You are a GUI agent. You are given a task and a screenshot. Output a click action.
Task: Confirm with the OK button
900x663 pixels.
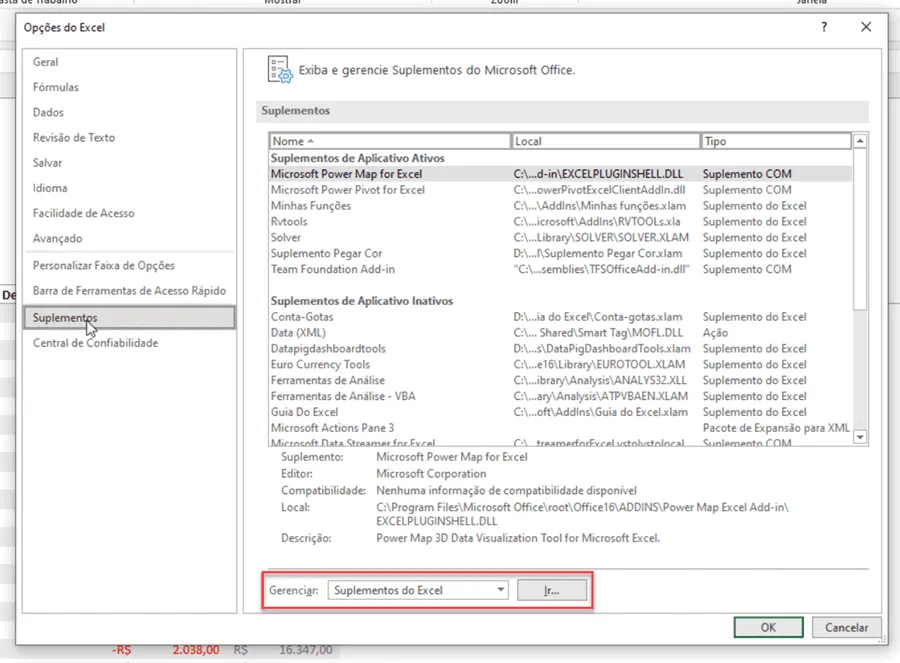(x=769, y=627)
